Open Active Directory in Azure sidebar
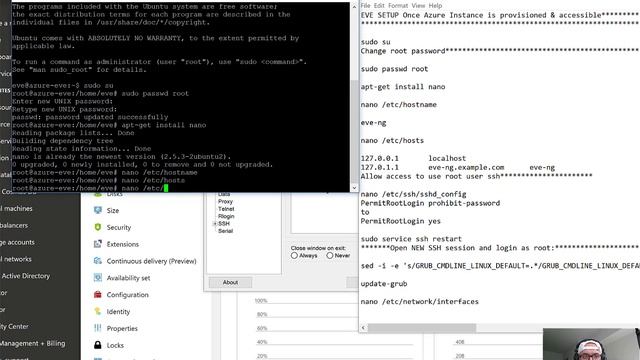The height and width of the screenshot is (360, 640). 25,276
